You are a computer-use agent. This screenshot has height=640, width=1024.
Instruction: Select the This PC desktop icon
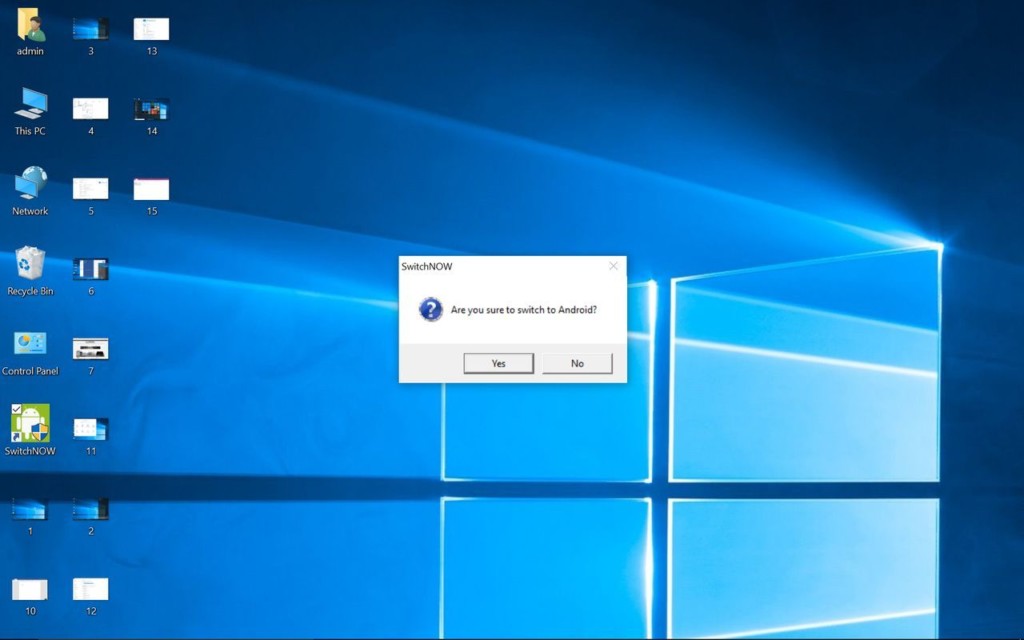point(30,105)
